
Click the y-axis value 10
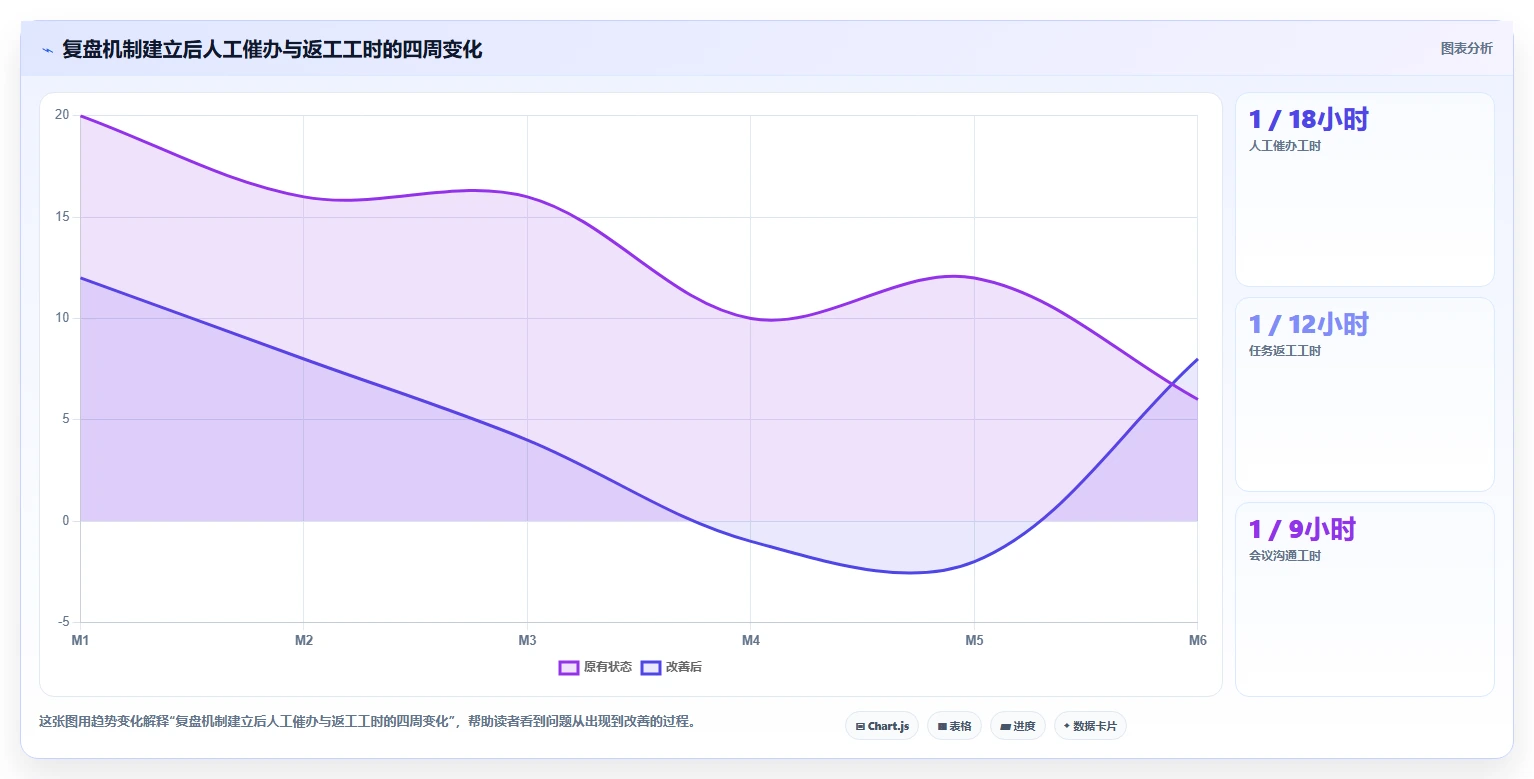click(62, 318)
